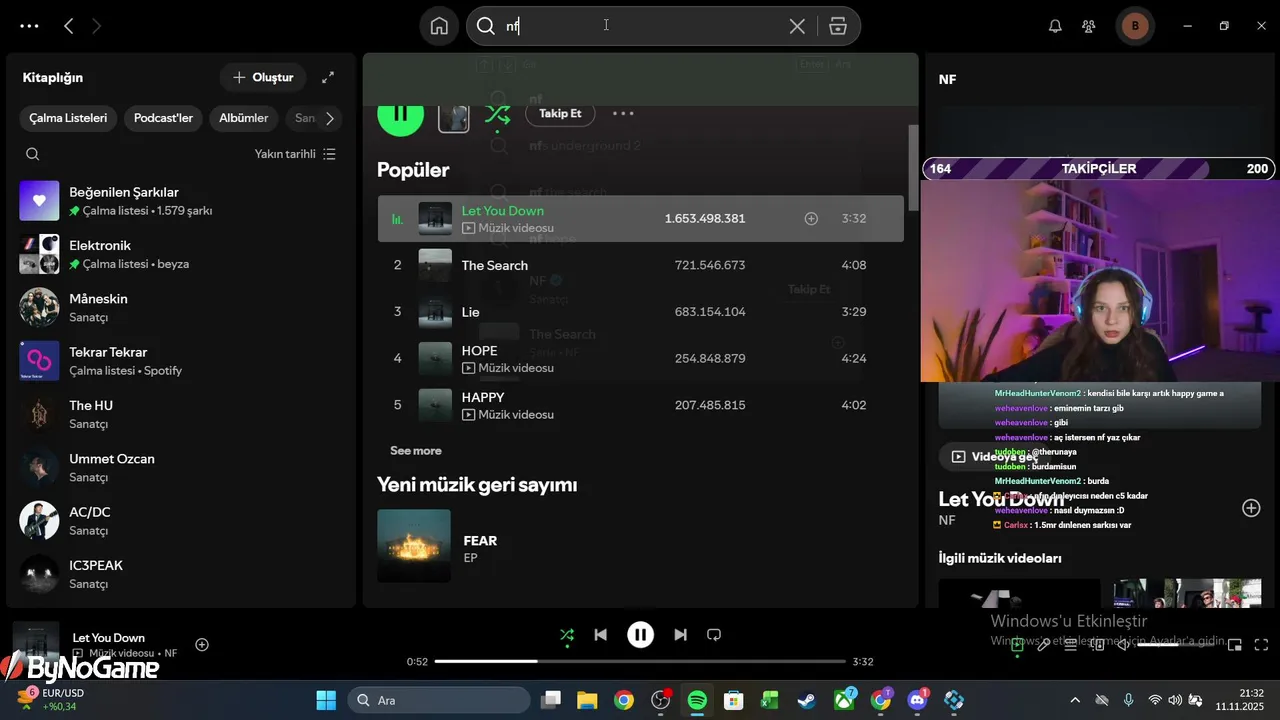The width and height of the screenshot is (1280, 720).
Task: Open the profile avatar menu
Action: (x=1134, y=26)
